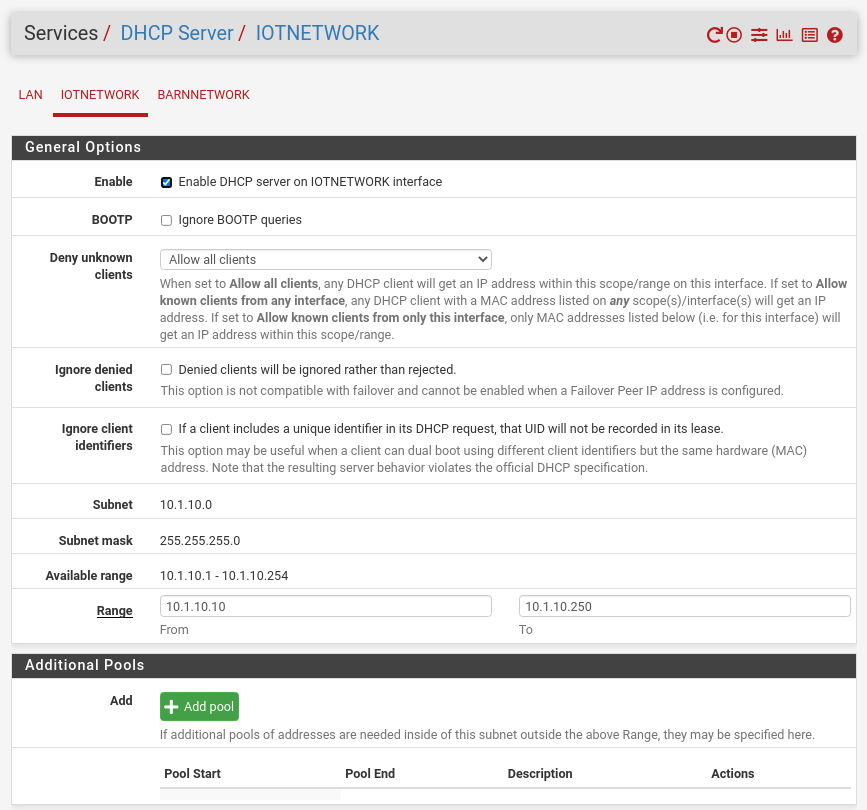
Task: Click the restart service icon
Action: pyautogui.click(x=714, y=35)
